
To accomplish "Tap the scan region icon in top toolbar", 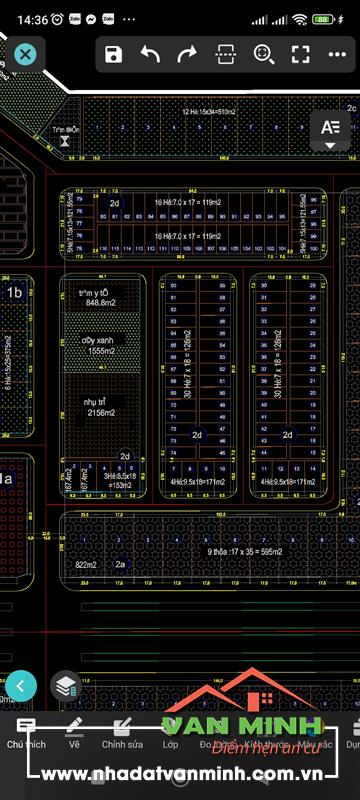I will (225, 54).
